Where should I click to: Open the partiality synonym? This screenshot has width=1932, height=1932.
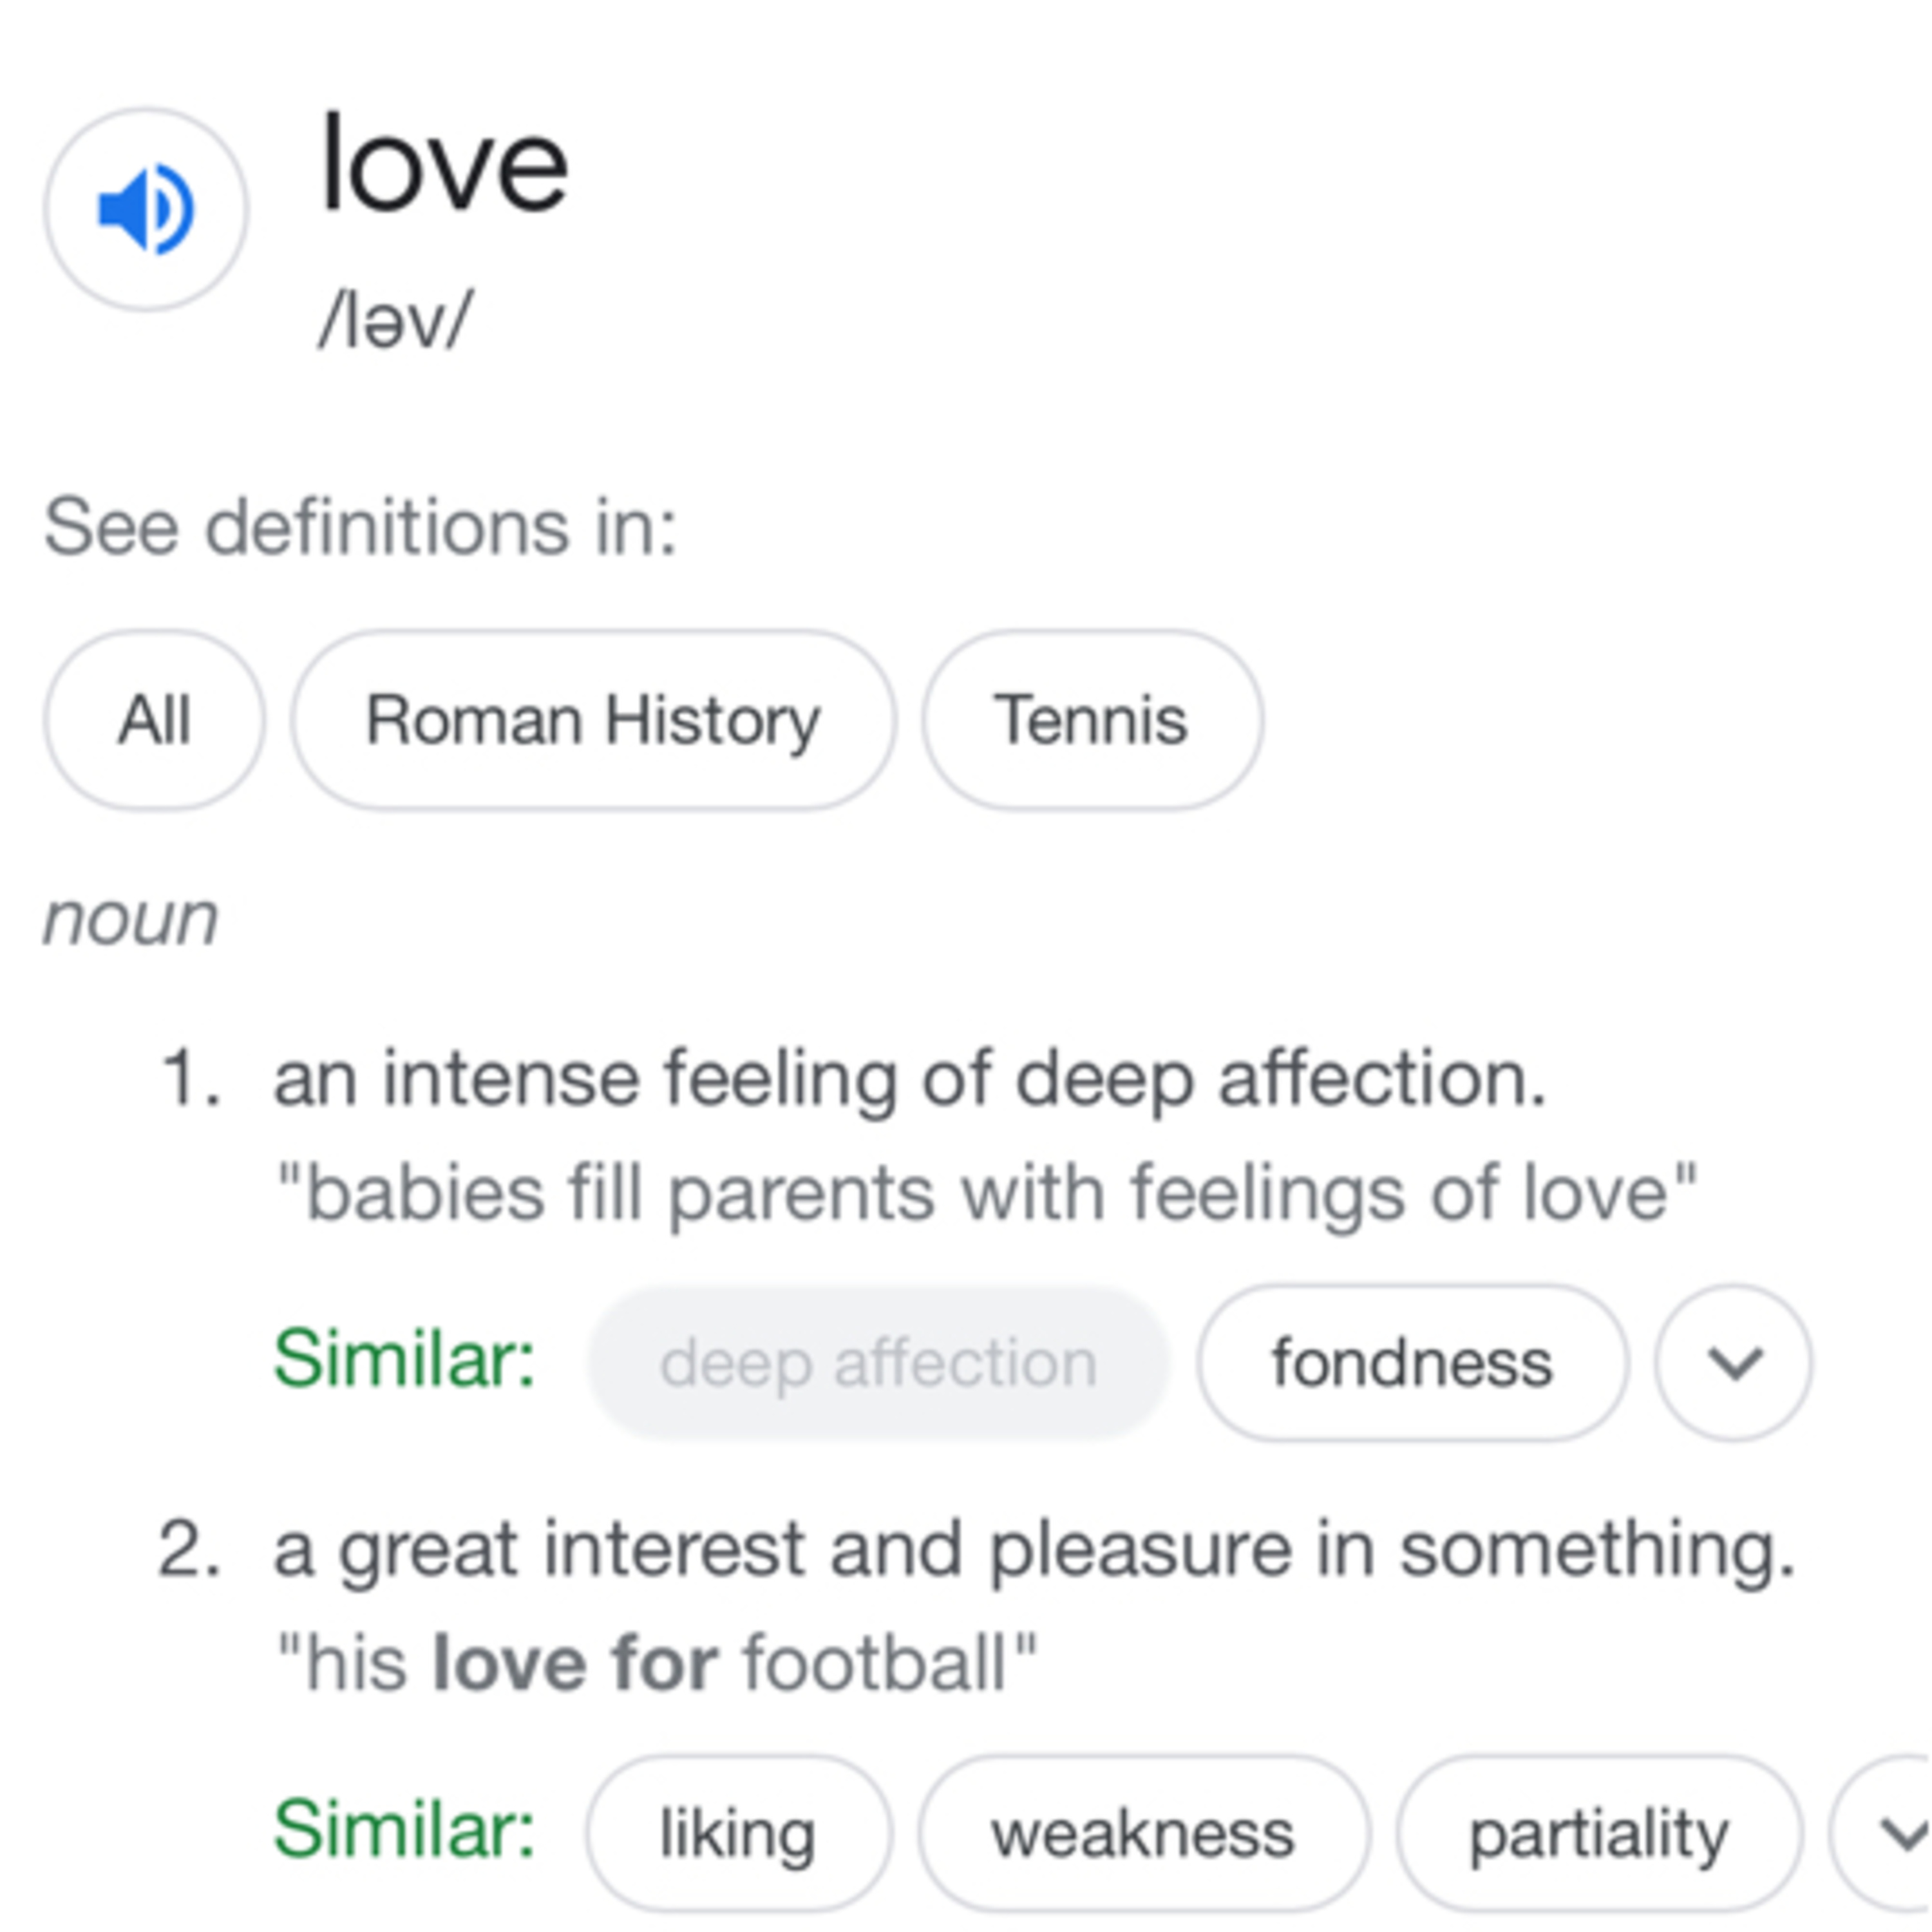[1598, 1833]
